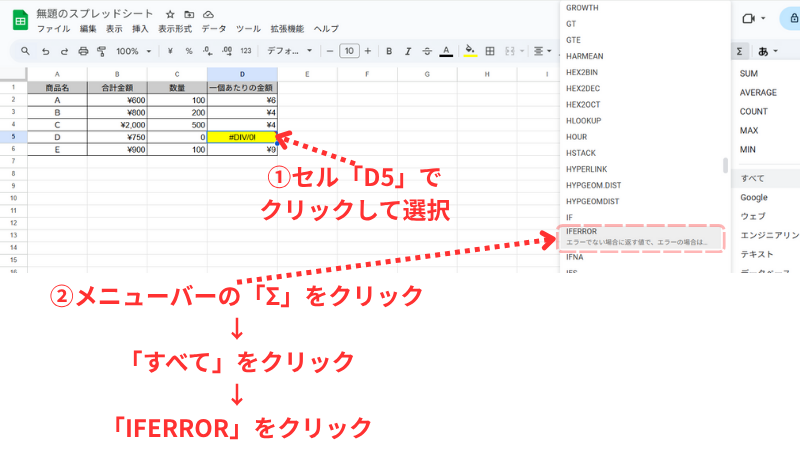Open the fill color picker
Viewport: 800px width, 450px height.
coord(470,51)
